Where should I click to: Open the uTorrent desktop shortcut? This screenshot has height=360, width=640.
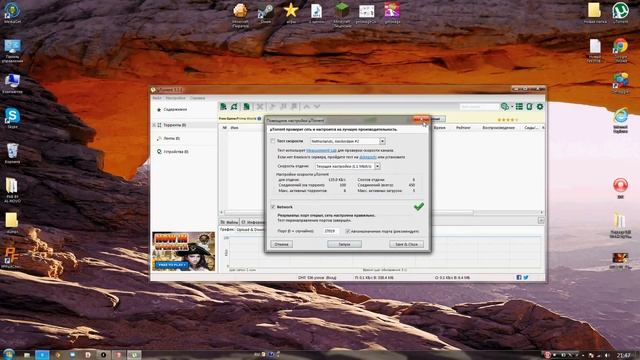click(x=620, y=12)
